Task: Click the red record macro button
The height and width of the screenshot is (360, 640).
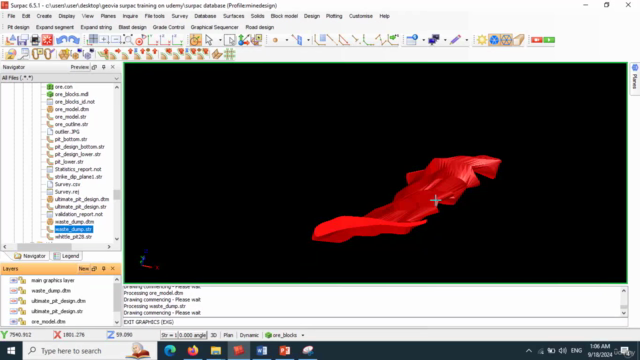Action: pos(536,40)
